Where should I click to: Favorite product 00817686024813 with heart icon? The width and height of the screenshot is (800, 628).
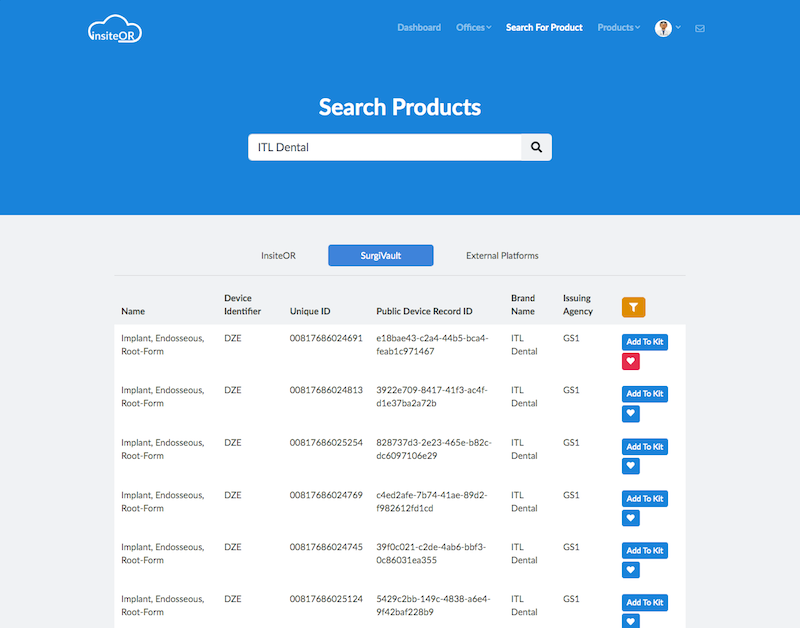coord(631,413)
